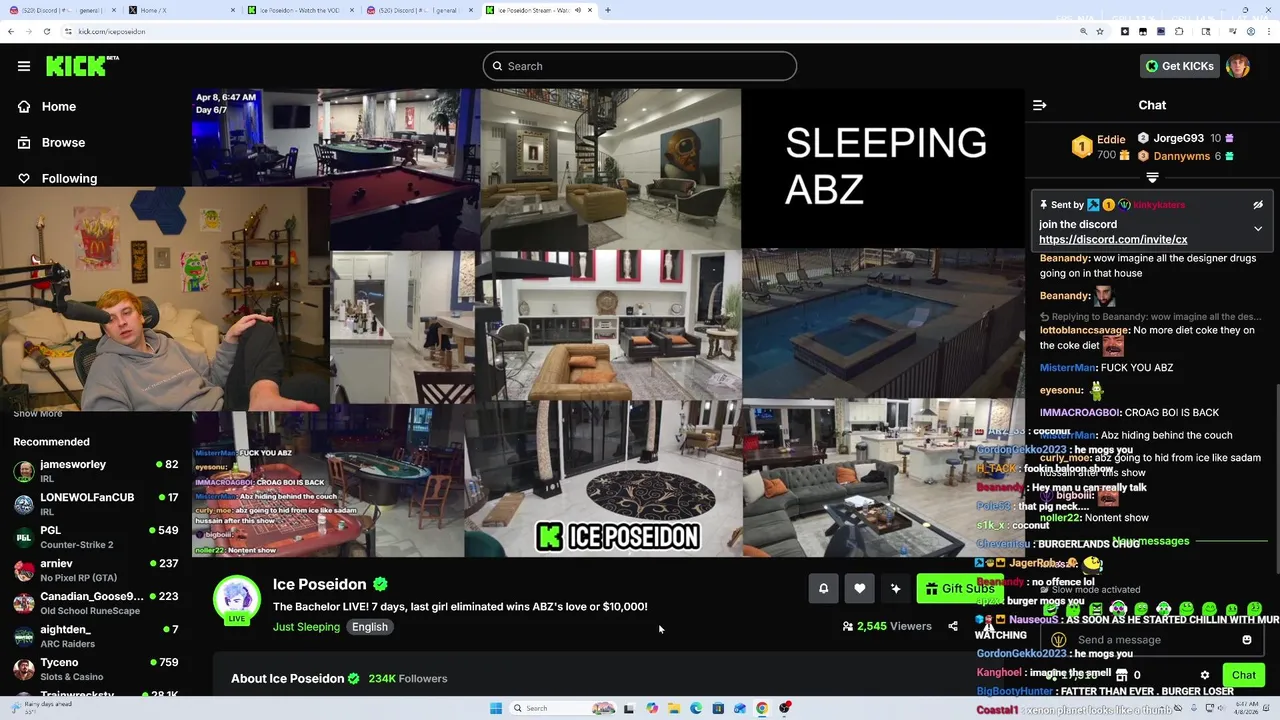The height and width of the screenshot is (720, 1280).
Task: Click the Get KICKs button
Action: coord(1180,66)
